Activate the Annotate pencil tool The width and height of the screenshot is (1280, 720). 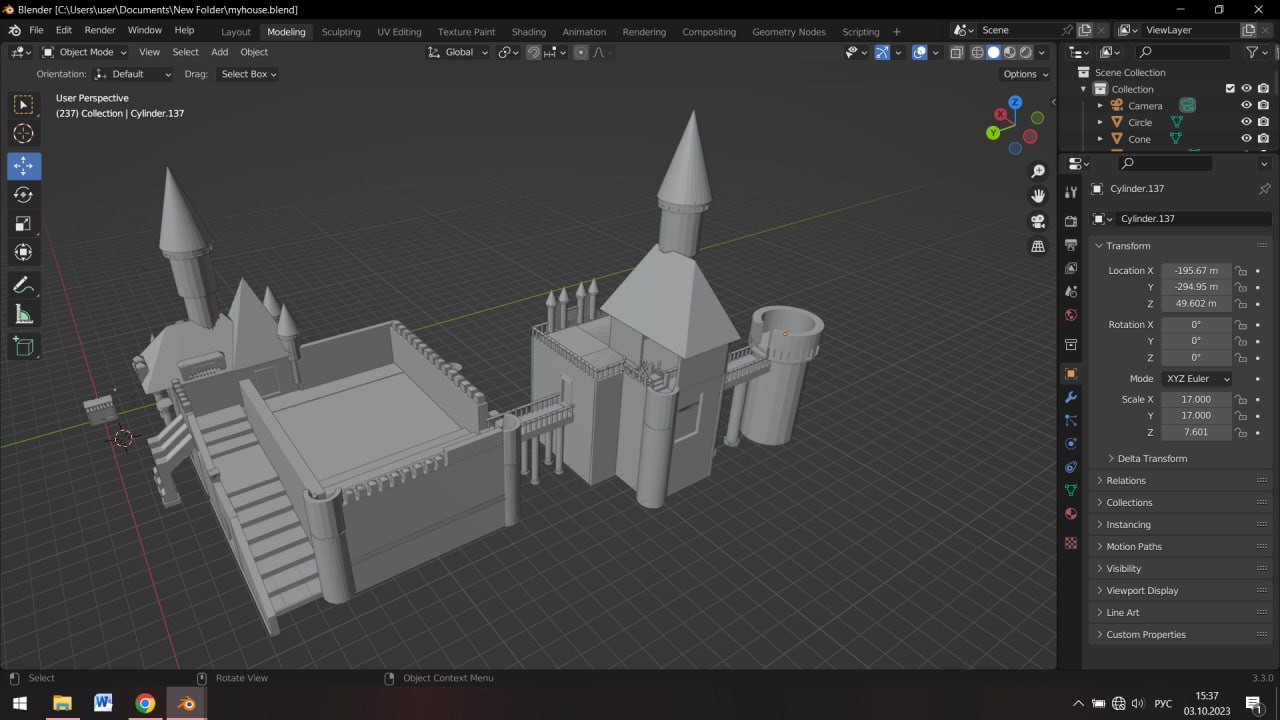24,286
